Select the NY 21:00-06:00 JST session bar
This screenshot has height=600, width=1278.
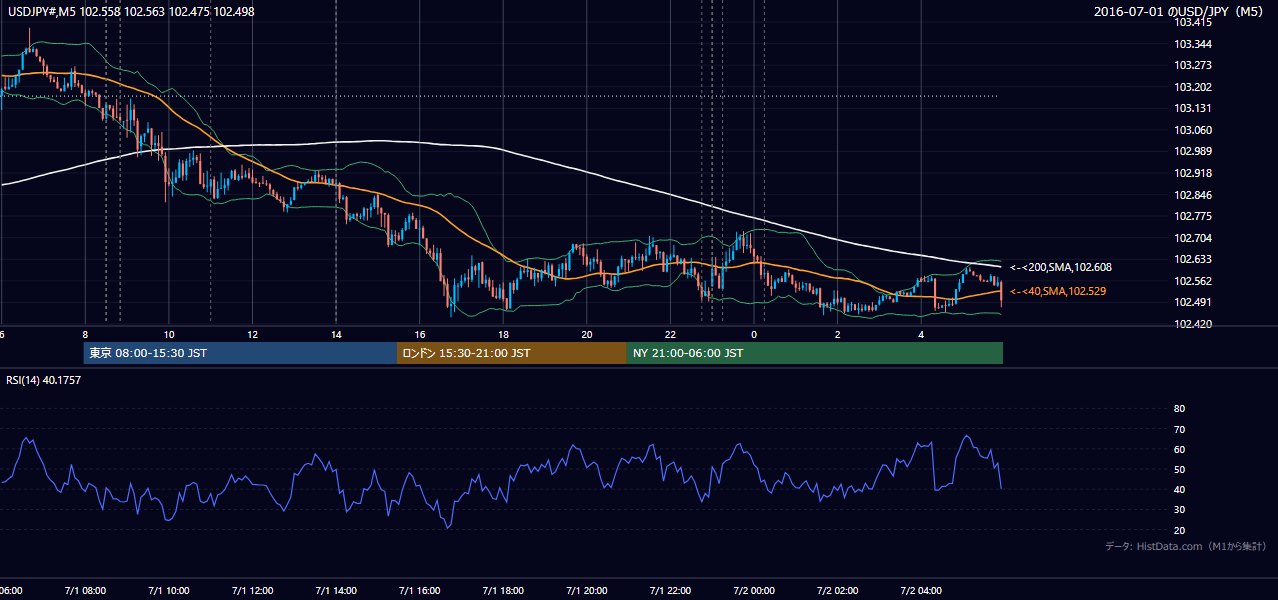[815, 353]
